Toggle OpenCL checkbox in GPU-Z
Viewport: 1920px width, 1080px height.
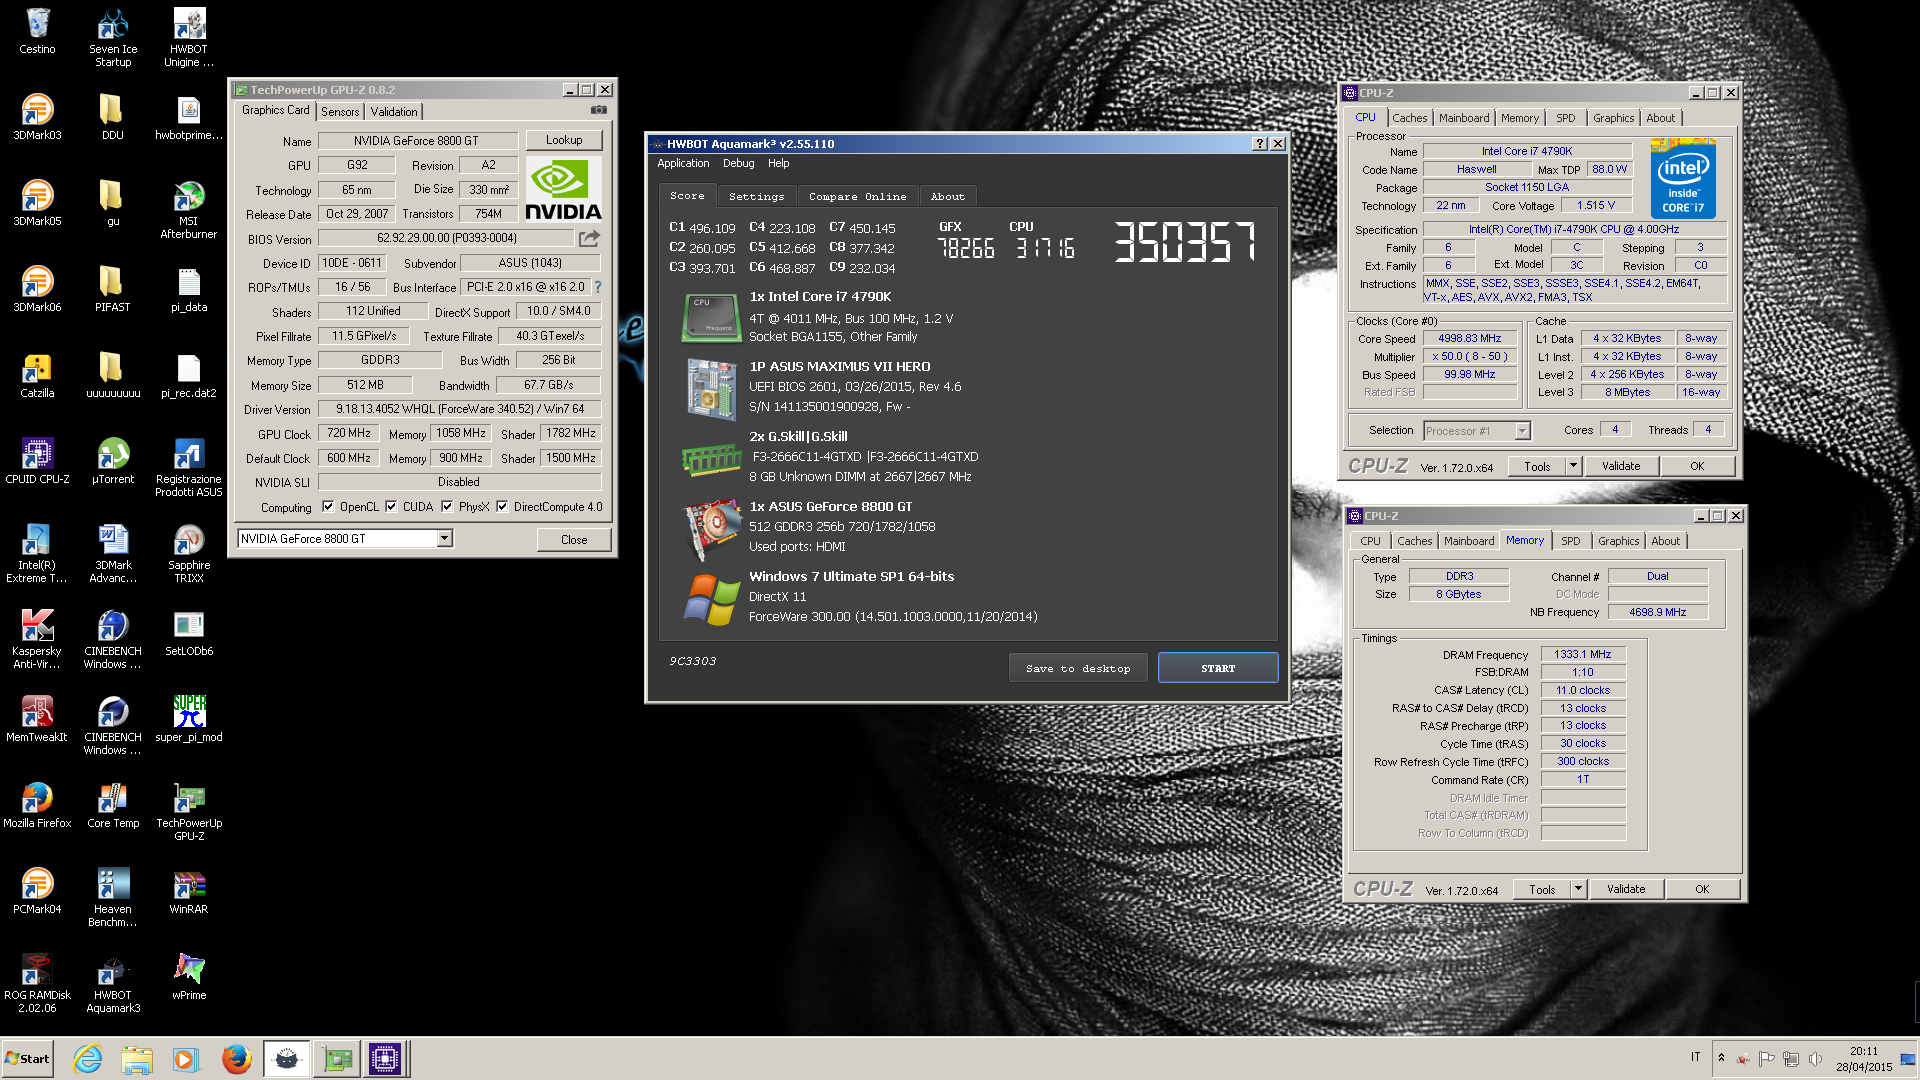[328, 507]
